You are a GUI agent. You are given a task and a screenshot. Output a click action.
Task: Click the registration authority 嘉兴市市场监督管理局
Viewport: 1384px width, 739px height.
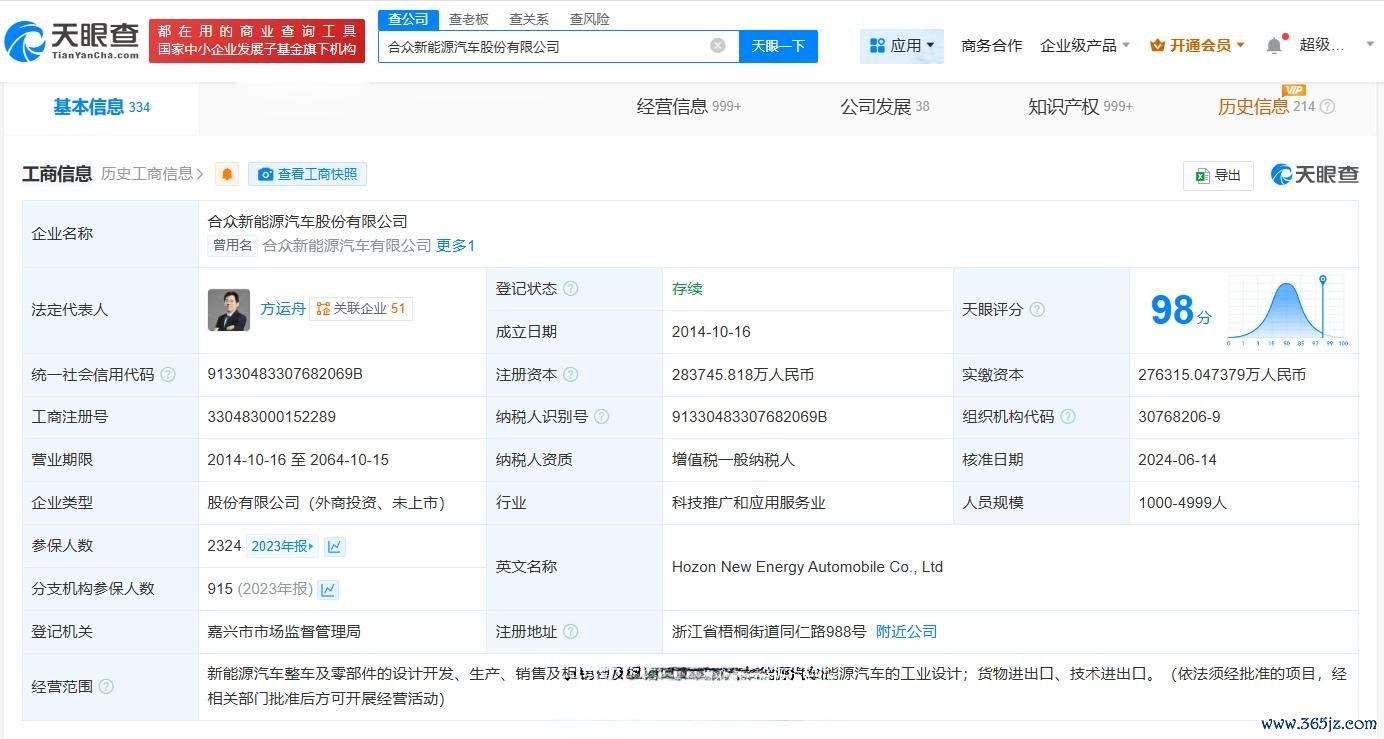point(284,632)
